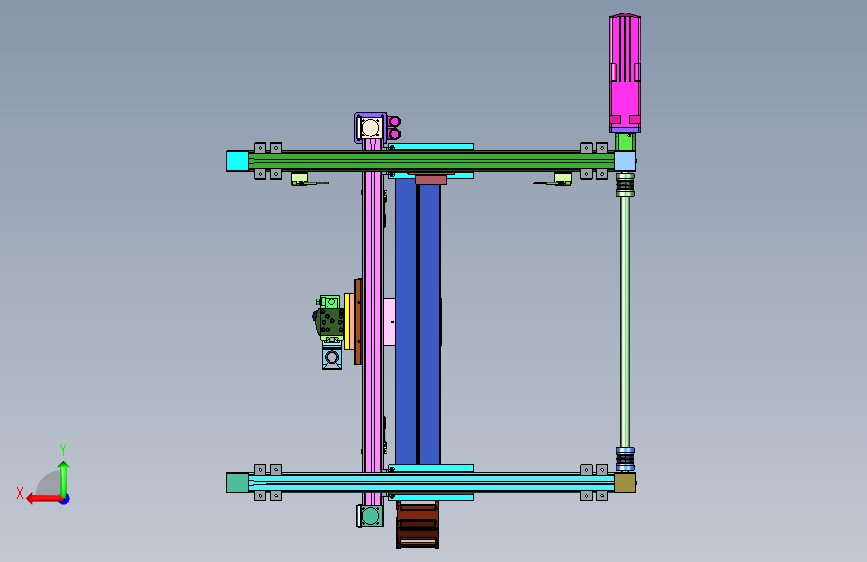This screenshot has height=562, width=867.
Task: Click the light pink carriage block
Action: tap(389, 322)
